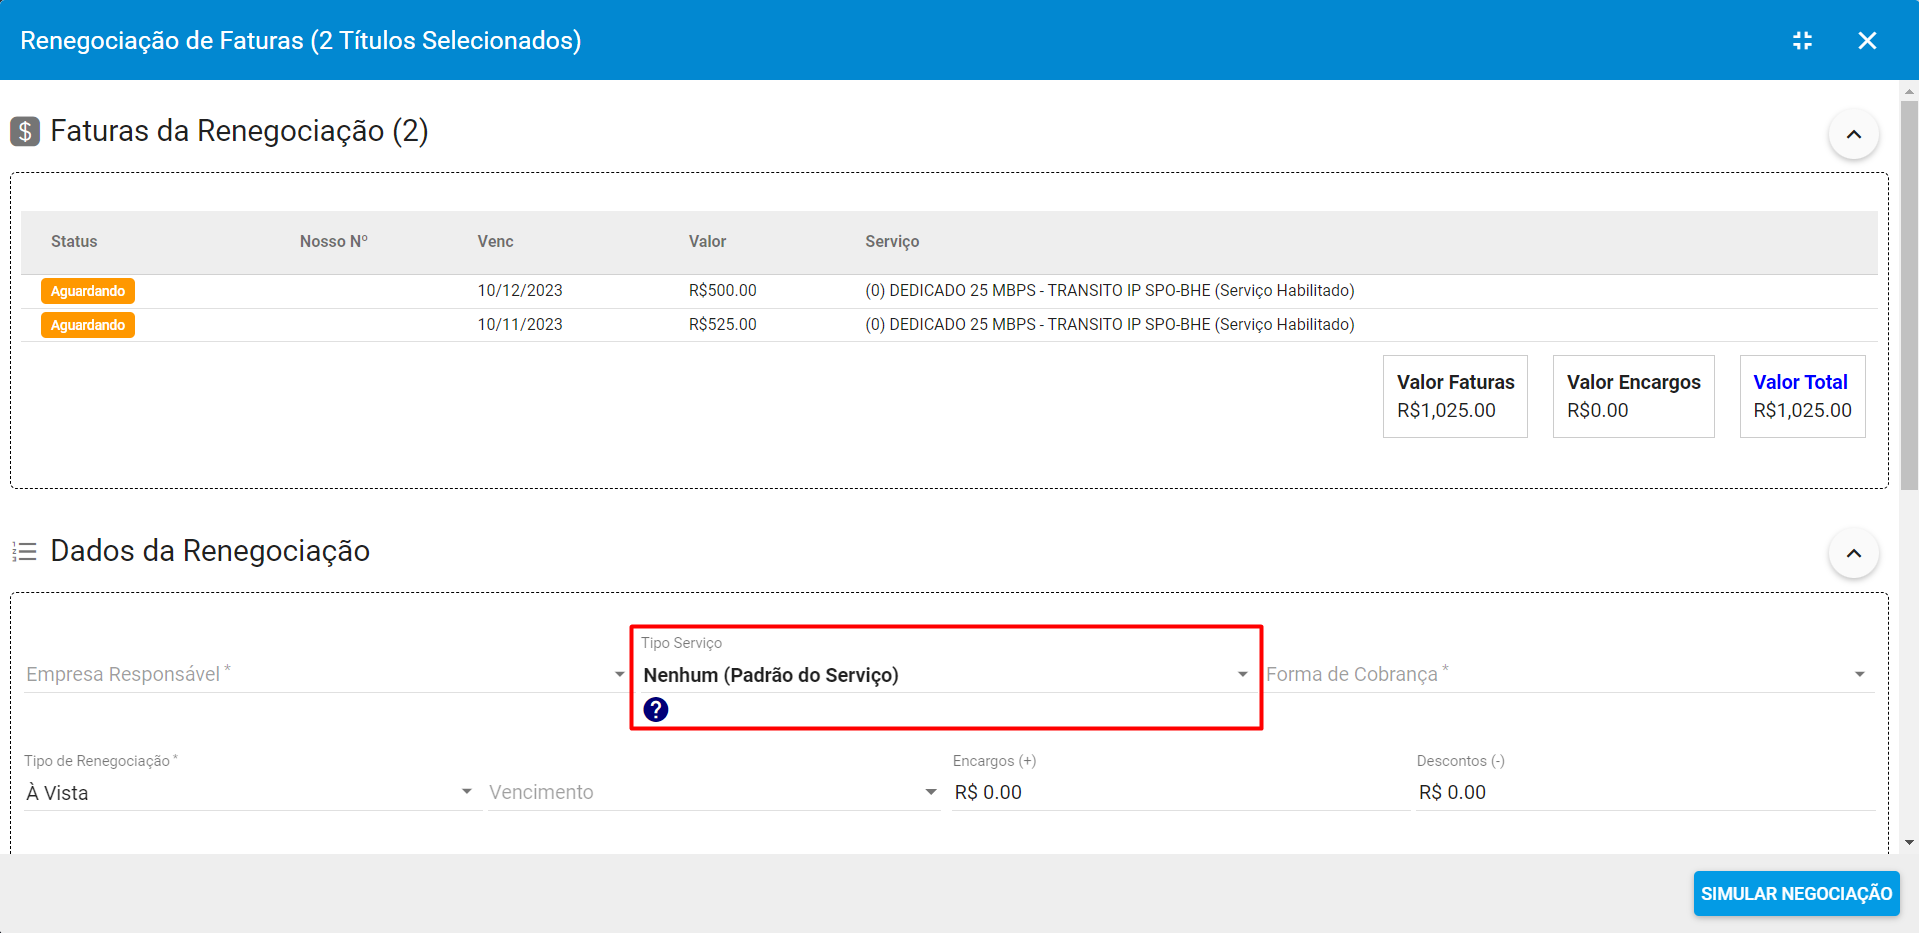The height and width of the screenshot is (933, 1919).
Task: Click the service description in the R$525.00 row
Action: [1110, 325]
